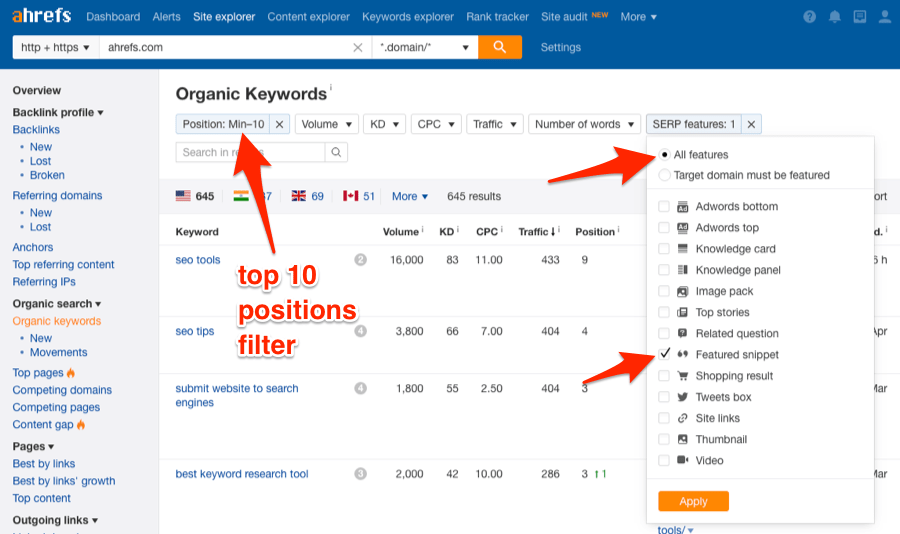This screenshot has width=900, height=534.
Task: Click SERP features badge for seo tips
Action: (360, 331)
